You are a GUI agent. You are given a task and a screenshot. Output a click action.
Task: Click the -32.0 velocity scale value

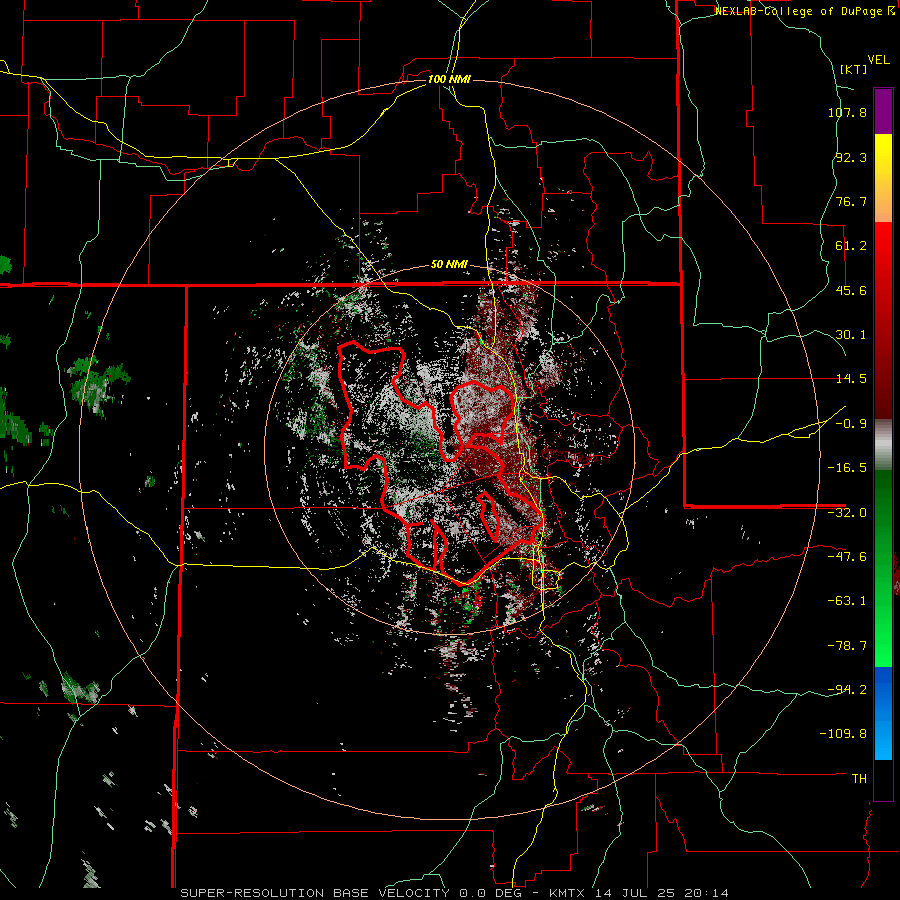point(847,513)
